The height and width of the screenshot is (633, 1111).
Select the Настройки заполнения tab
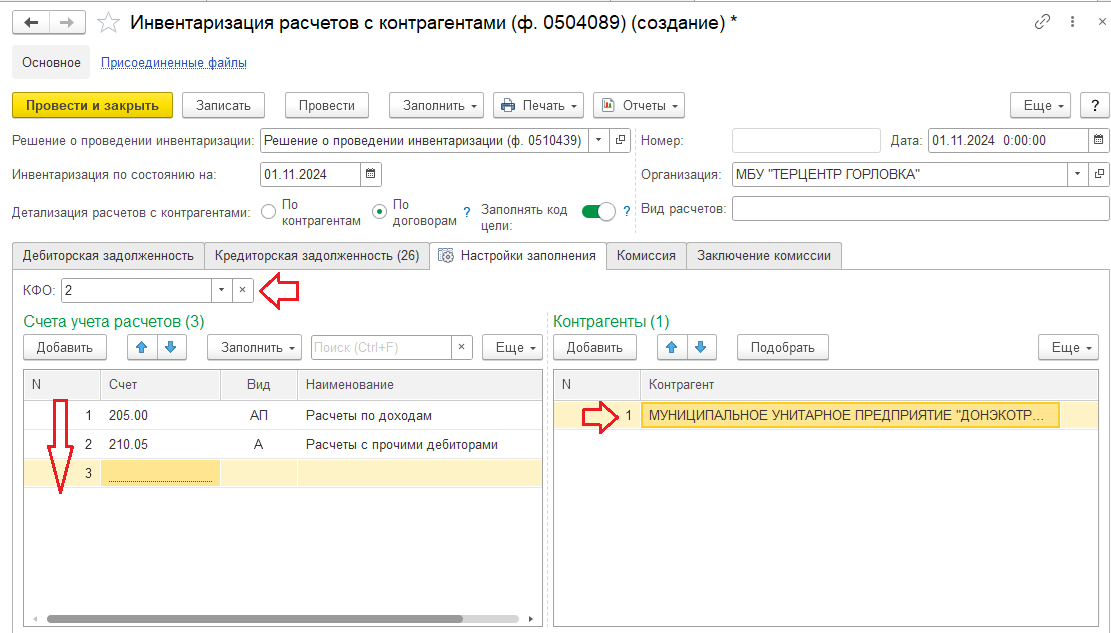coord(517,256)
